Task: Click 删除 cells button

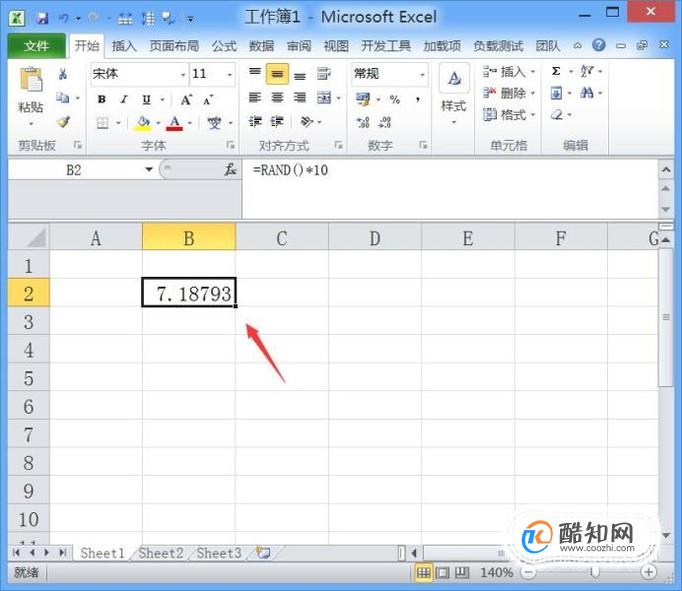Action: click(509, 93)
